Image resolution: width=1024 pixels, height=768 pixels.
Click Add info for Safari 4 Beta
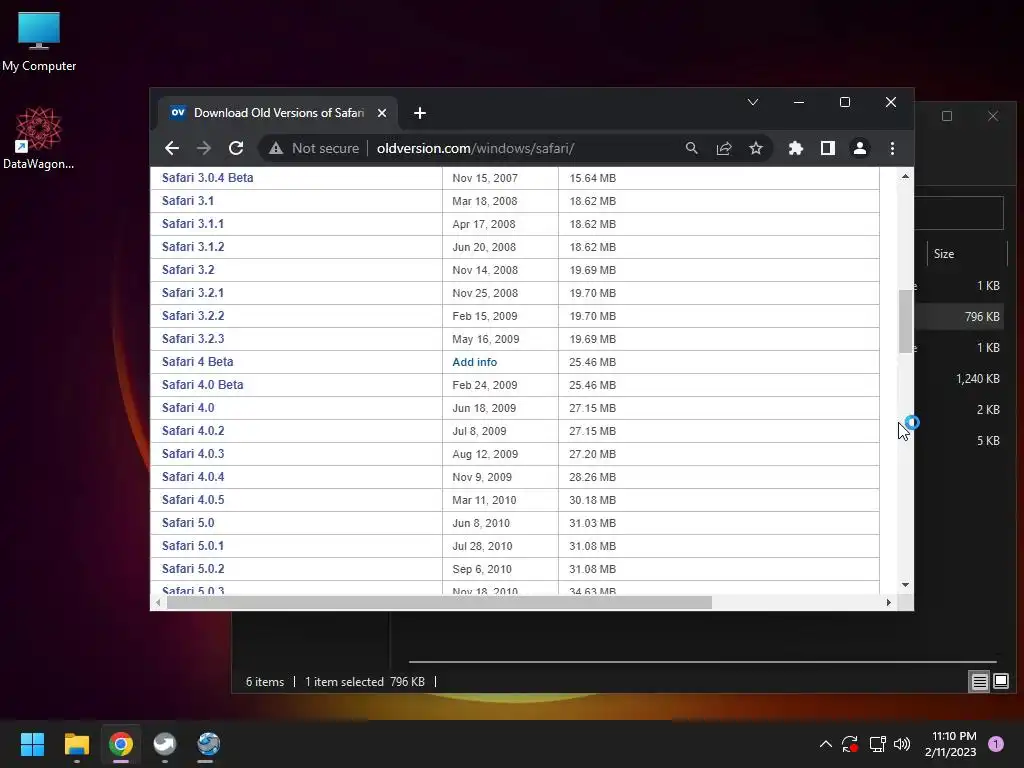coord(475,362)
